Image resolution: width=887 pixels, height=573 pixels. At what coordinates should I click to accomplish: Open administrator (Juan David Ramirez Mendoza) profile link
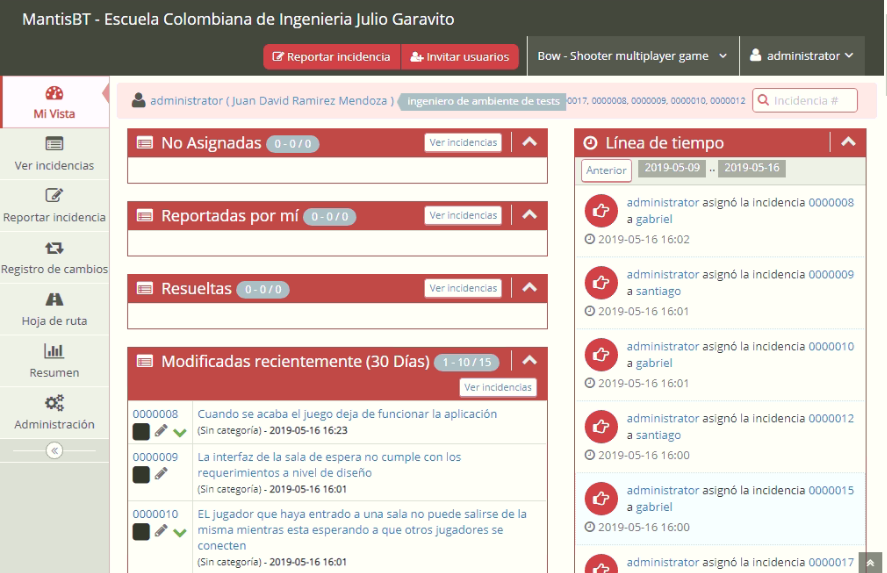click(x=272, y=101)
